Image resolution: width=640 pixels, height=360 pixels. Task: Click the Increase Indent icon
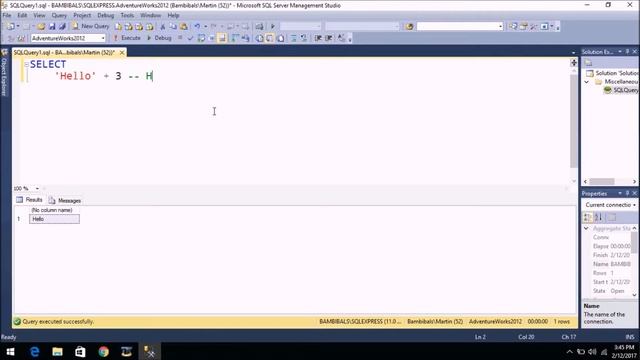pyautogui.click(x=329, y=38)
